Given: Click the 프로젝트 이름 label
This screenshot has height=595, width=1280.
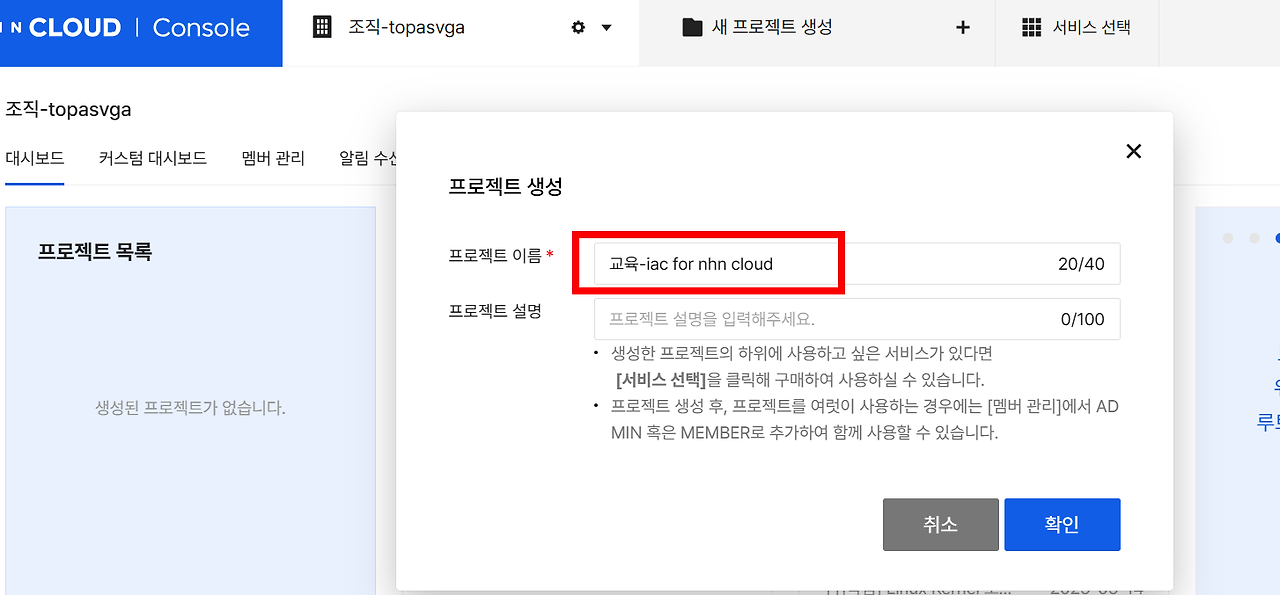Looking at the screenshot, I should [495, 255].
